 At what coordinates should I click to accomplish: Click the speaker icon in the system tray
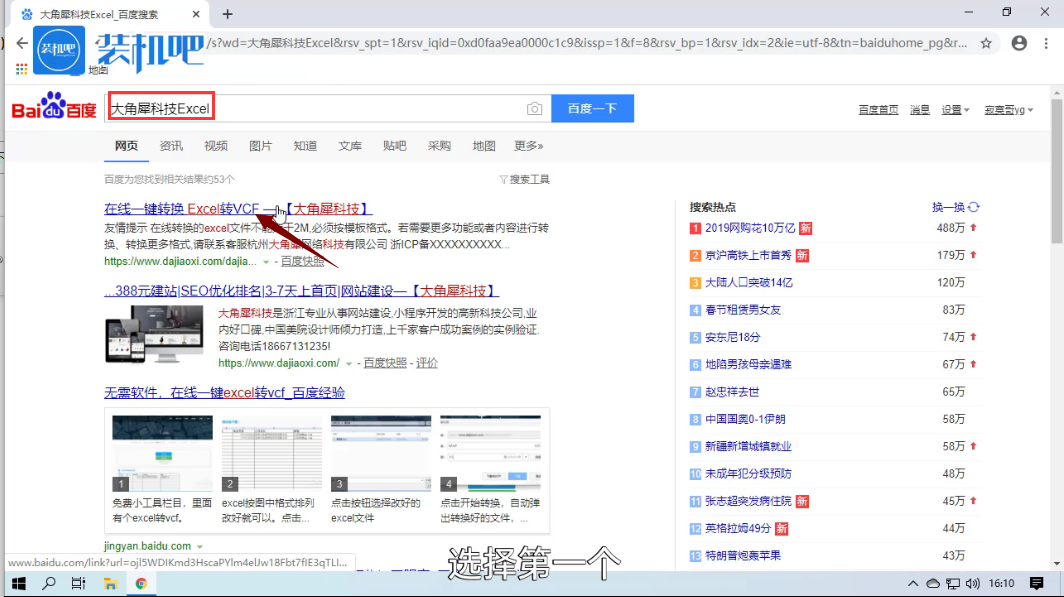(x=972, y=582)
